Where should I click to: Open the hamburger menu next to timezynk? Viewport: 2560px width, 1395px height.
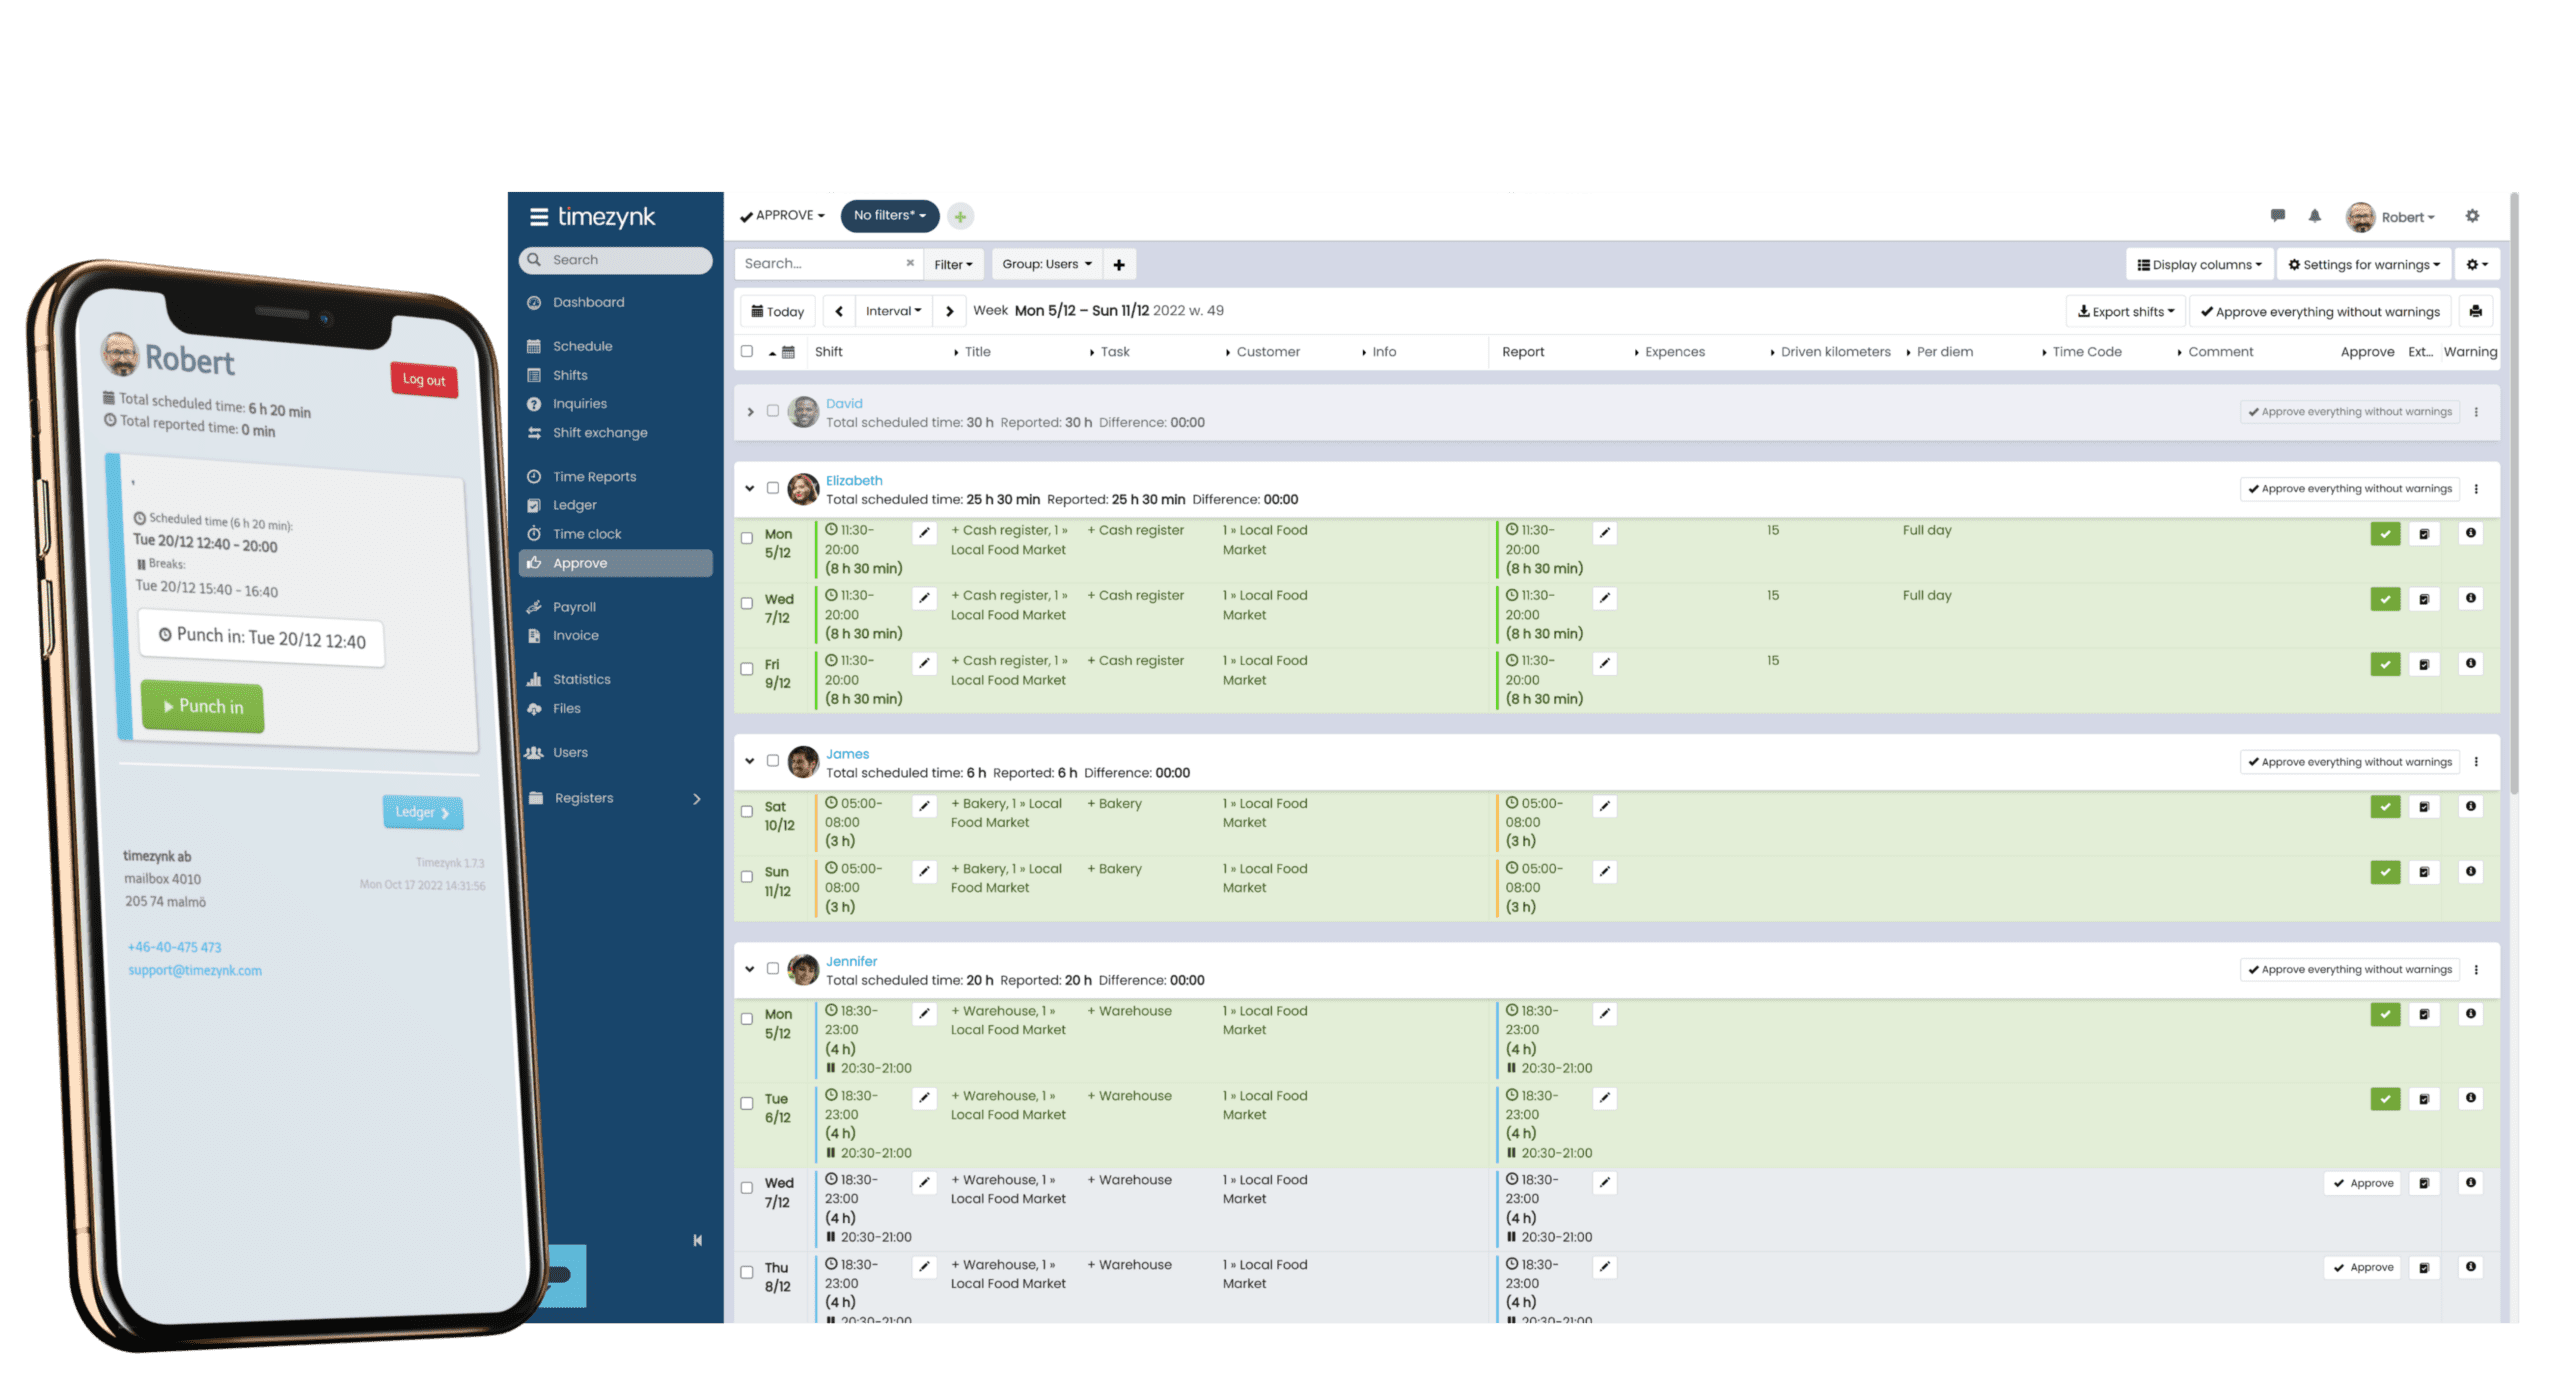tap(538, 217)
